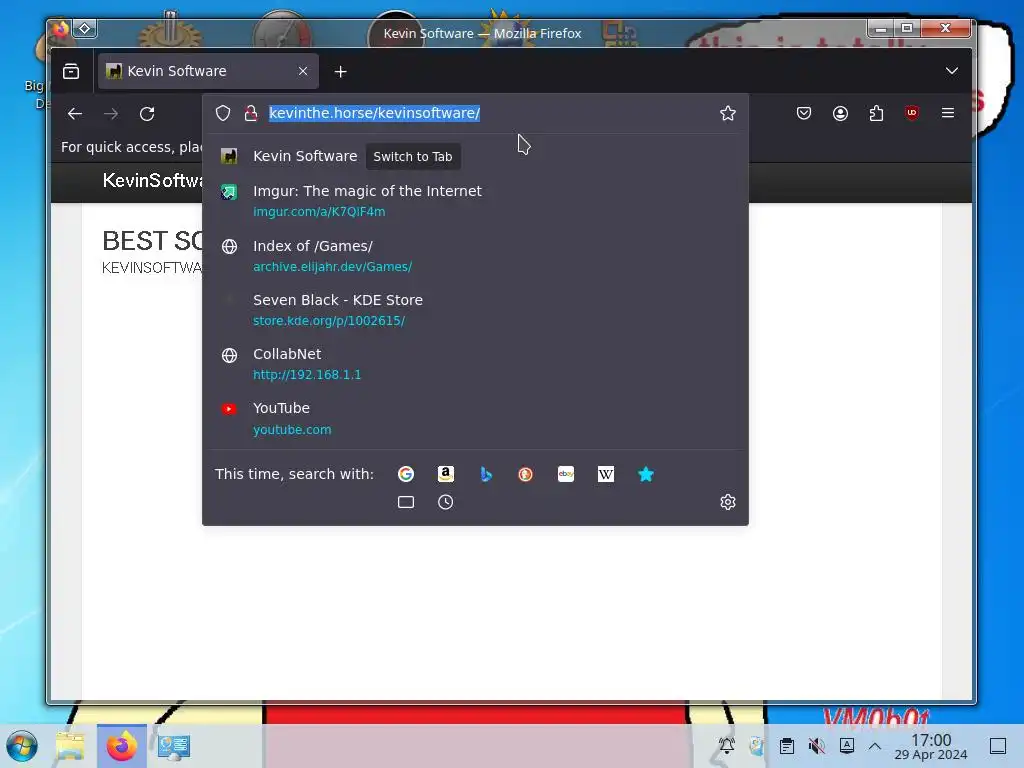
Task: Expand hidden system tray icons
Action: point(875,746)
